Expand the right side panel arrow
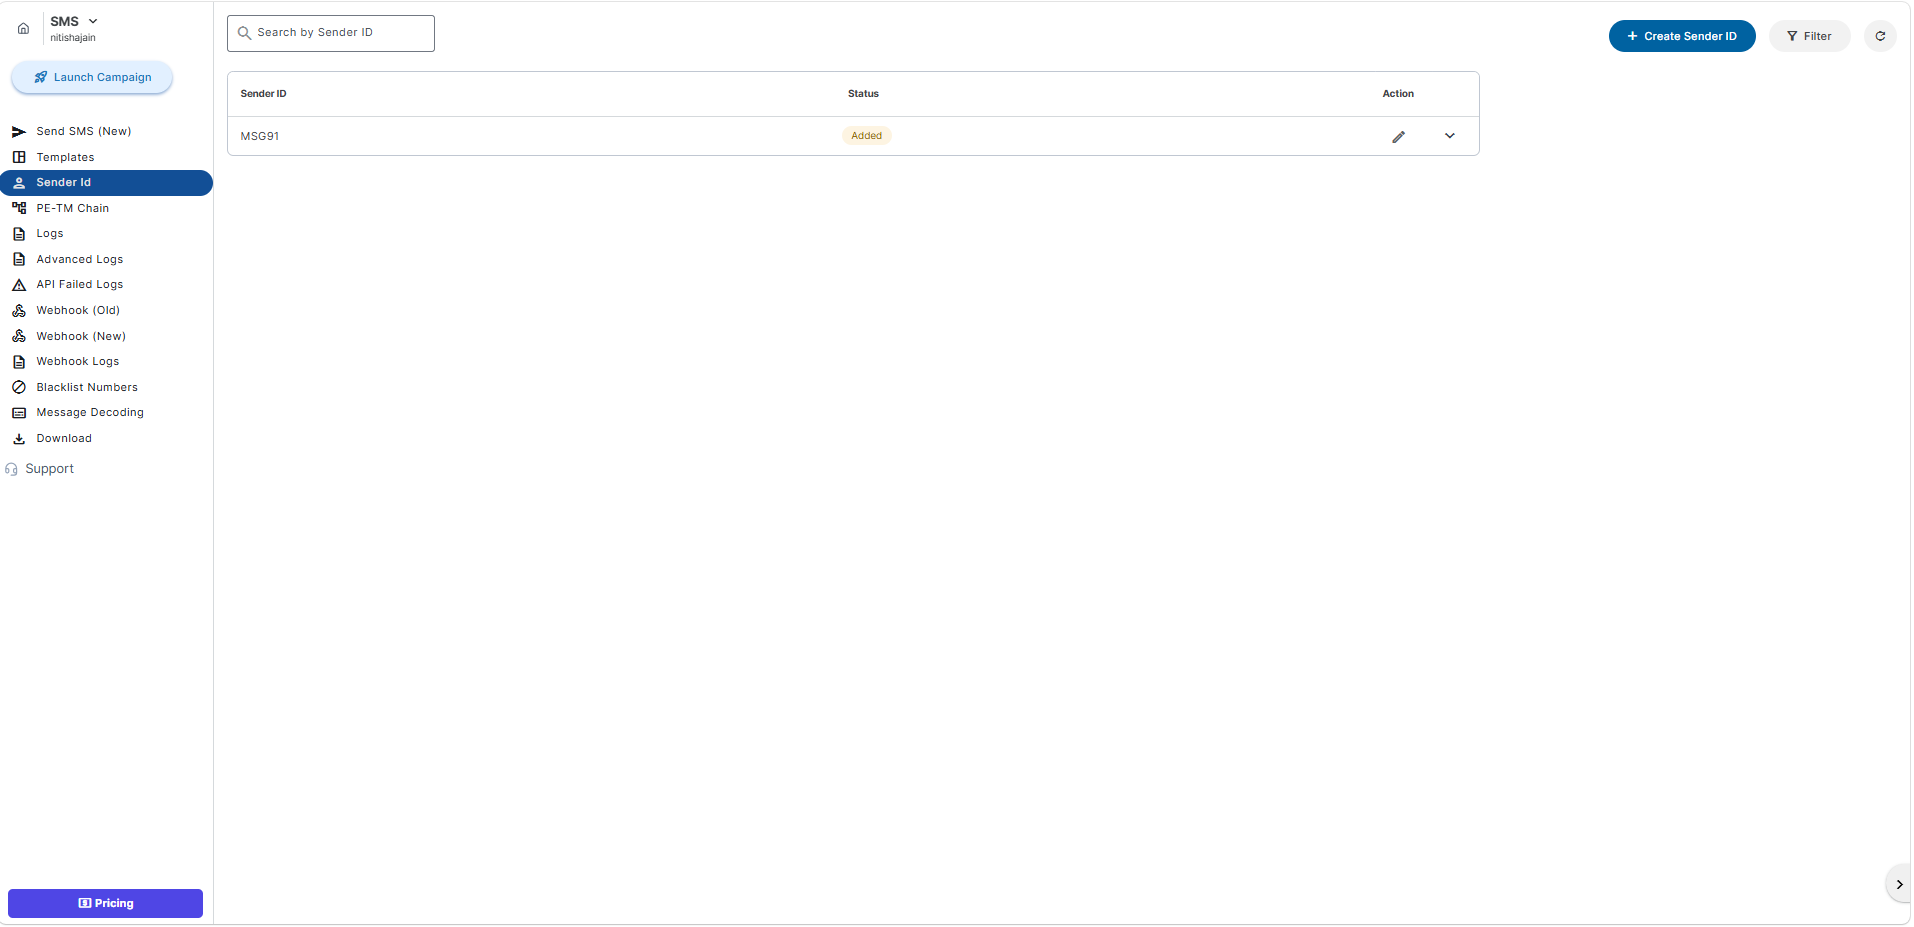Viewport: 1914px width, 927px height. point(1898,885)
